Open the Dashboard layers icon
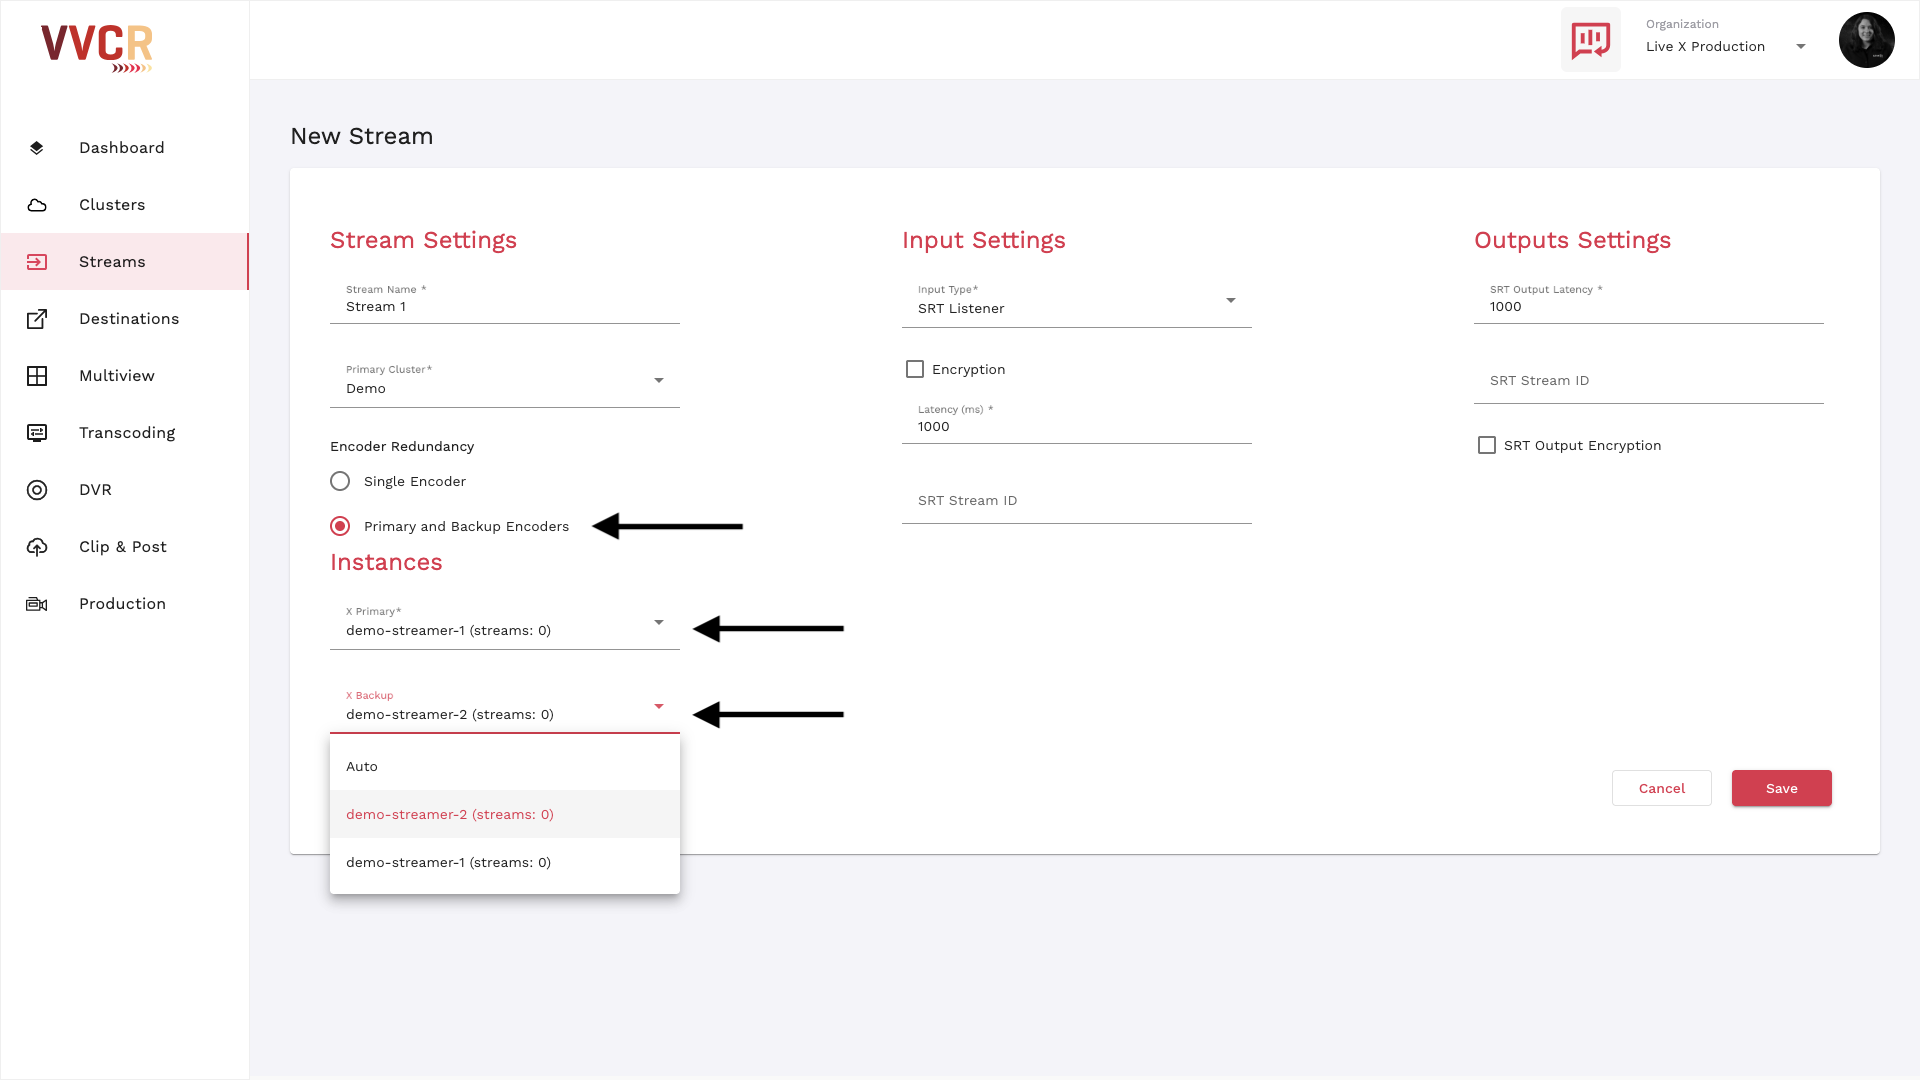 tap(37, 148)
